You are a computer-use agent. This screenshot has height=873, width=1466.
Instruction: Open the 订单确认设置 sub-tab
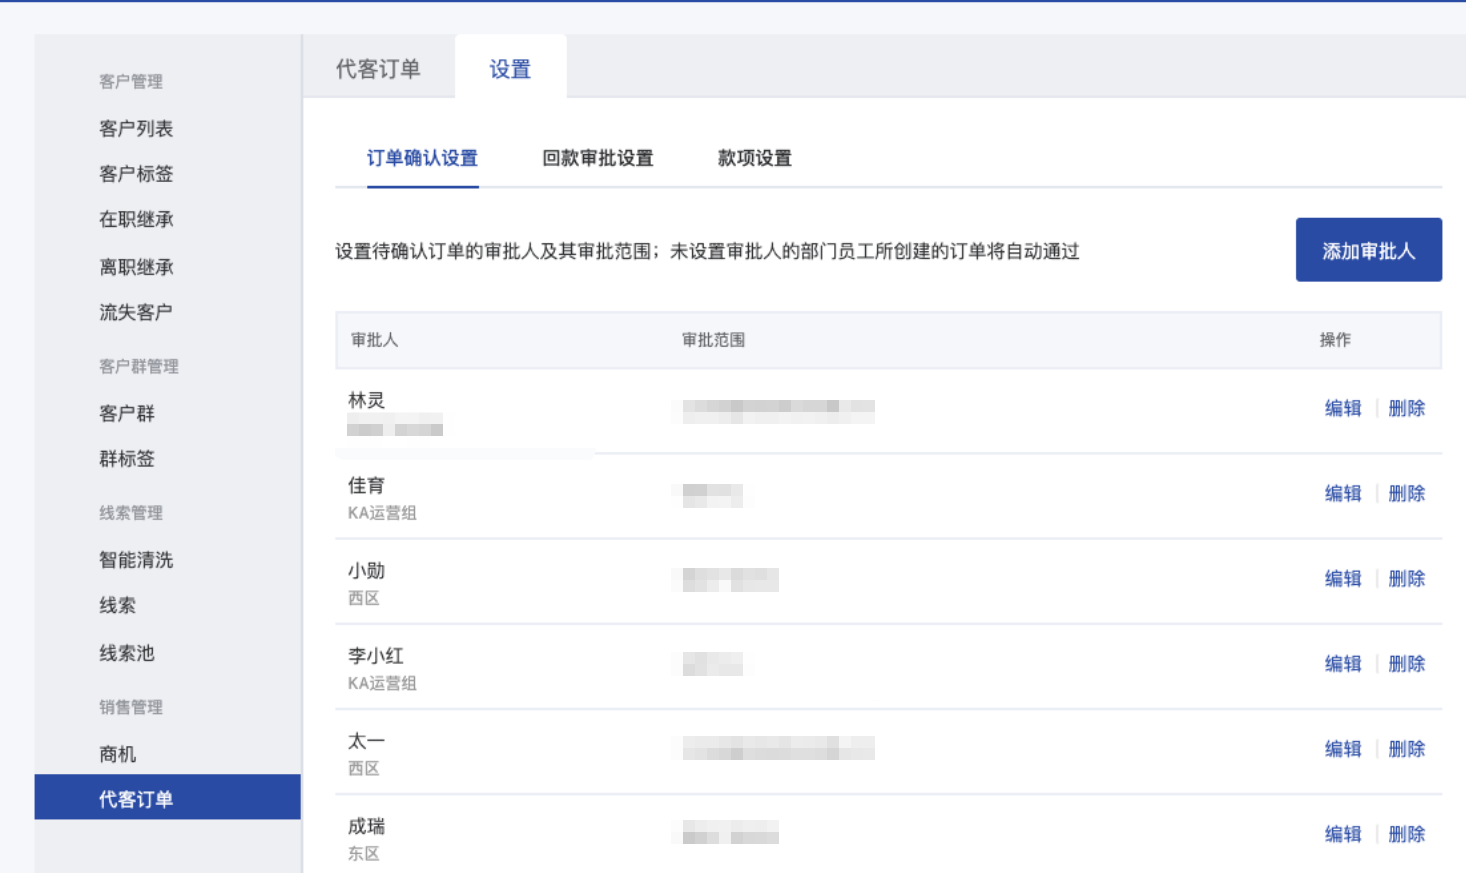click(422, 158)
